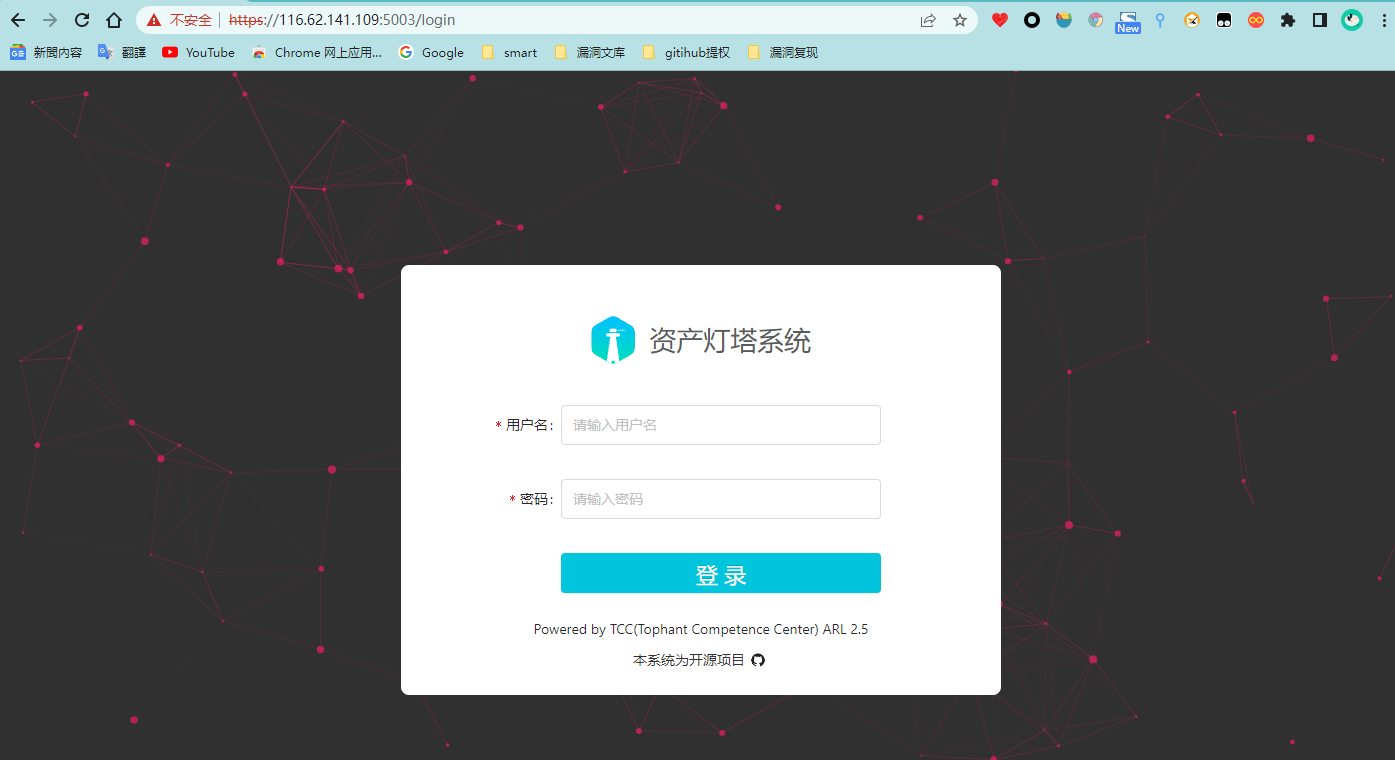Expand the 漏洞复现 bookmark folder

782,53
